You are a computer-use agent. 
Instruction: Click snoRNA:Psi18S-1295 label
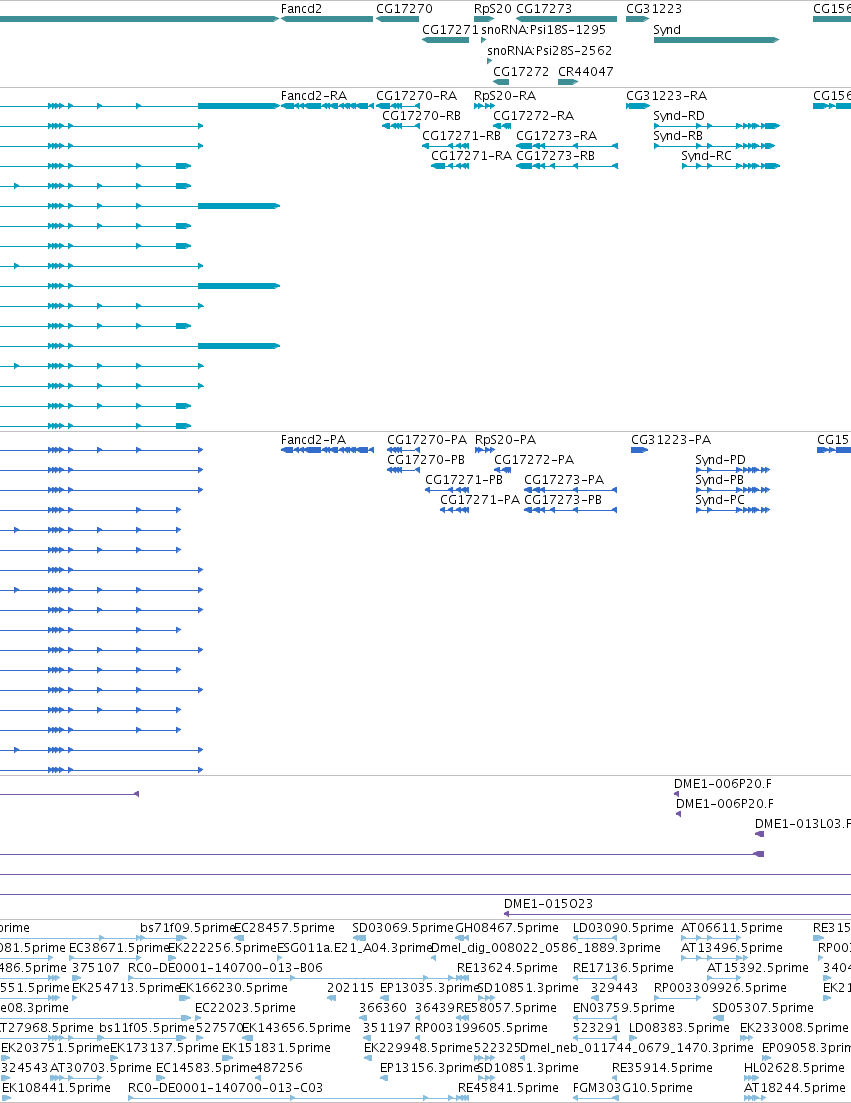(x=543, y=30)
